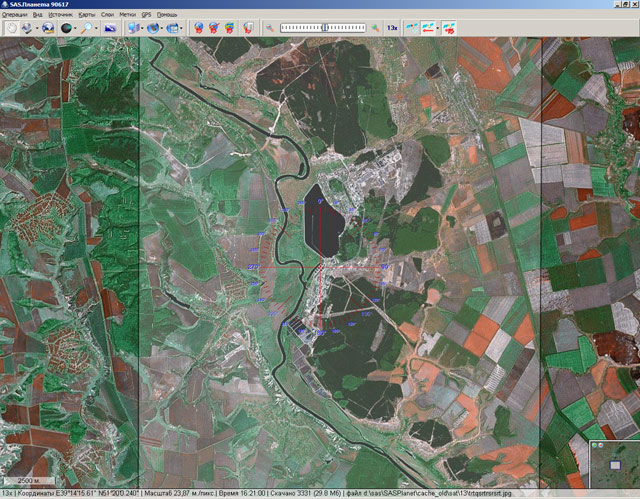This screenshot has width=640, height=499.
Task: Click the zoom out magnifier icon
Action: 270,29
